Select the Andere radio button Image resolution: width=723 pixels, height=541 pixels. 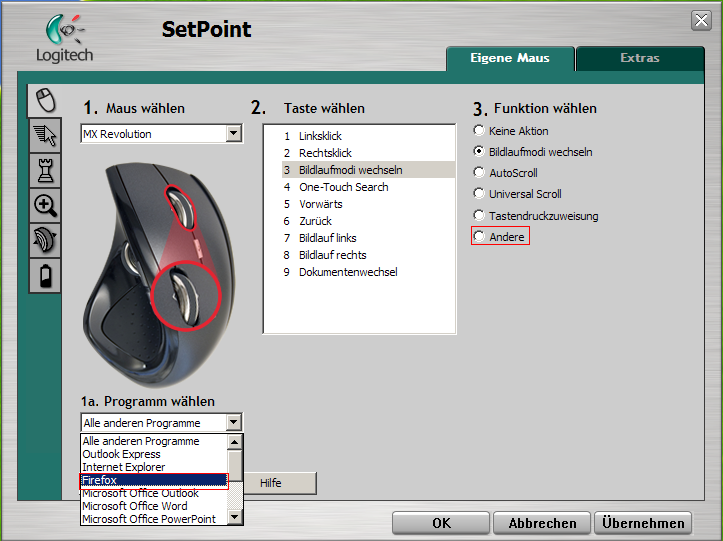pos(479,236)
